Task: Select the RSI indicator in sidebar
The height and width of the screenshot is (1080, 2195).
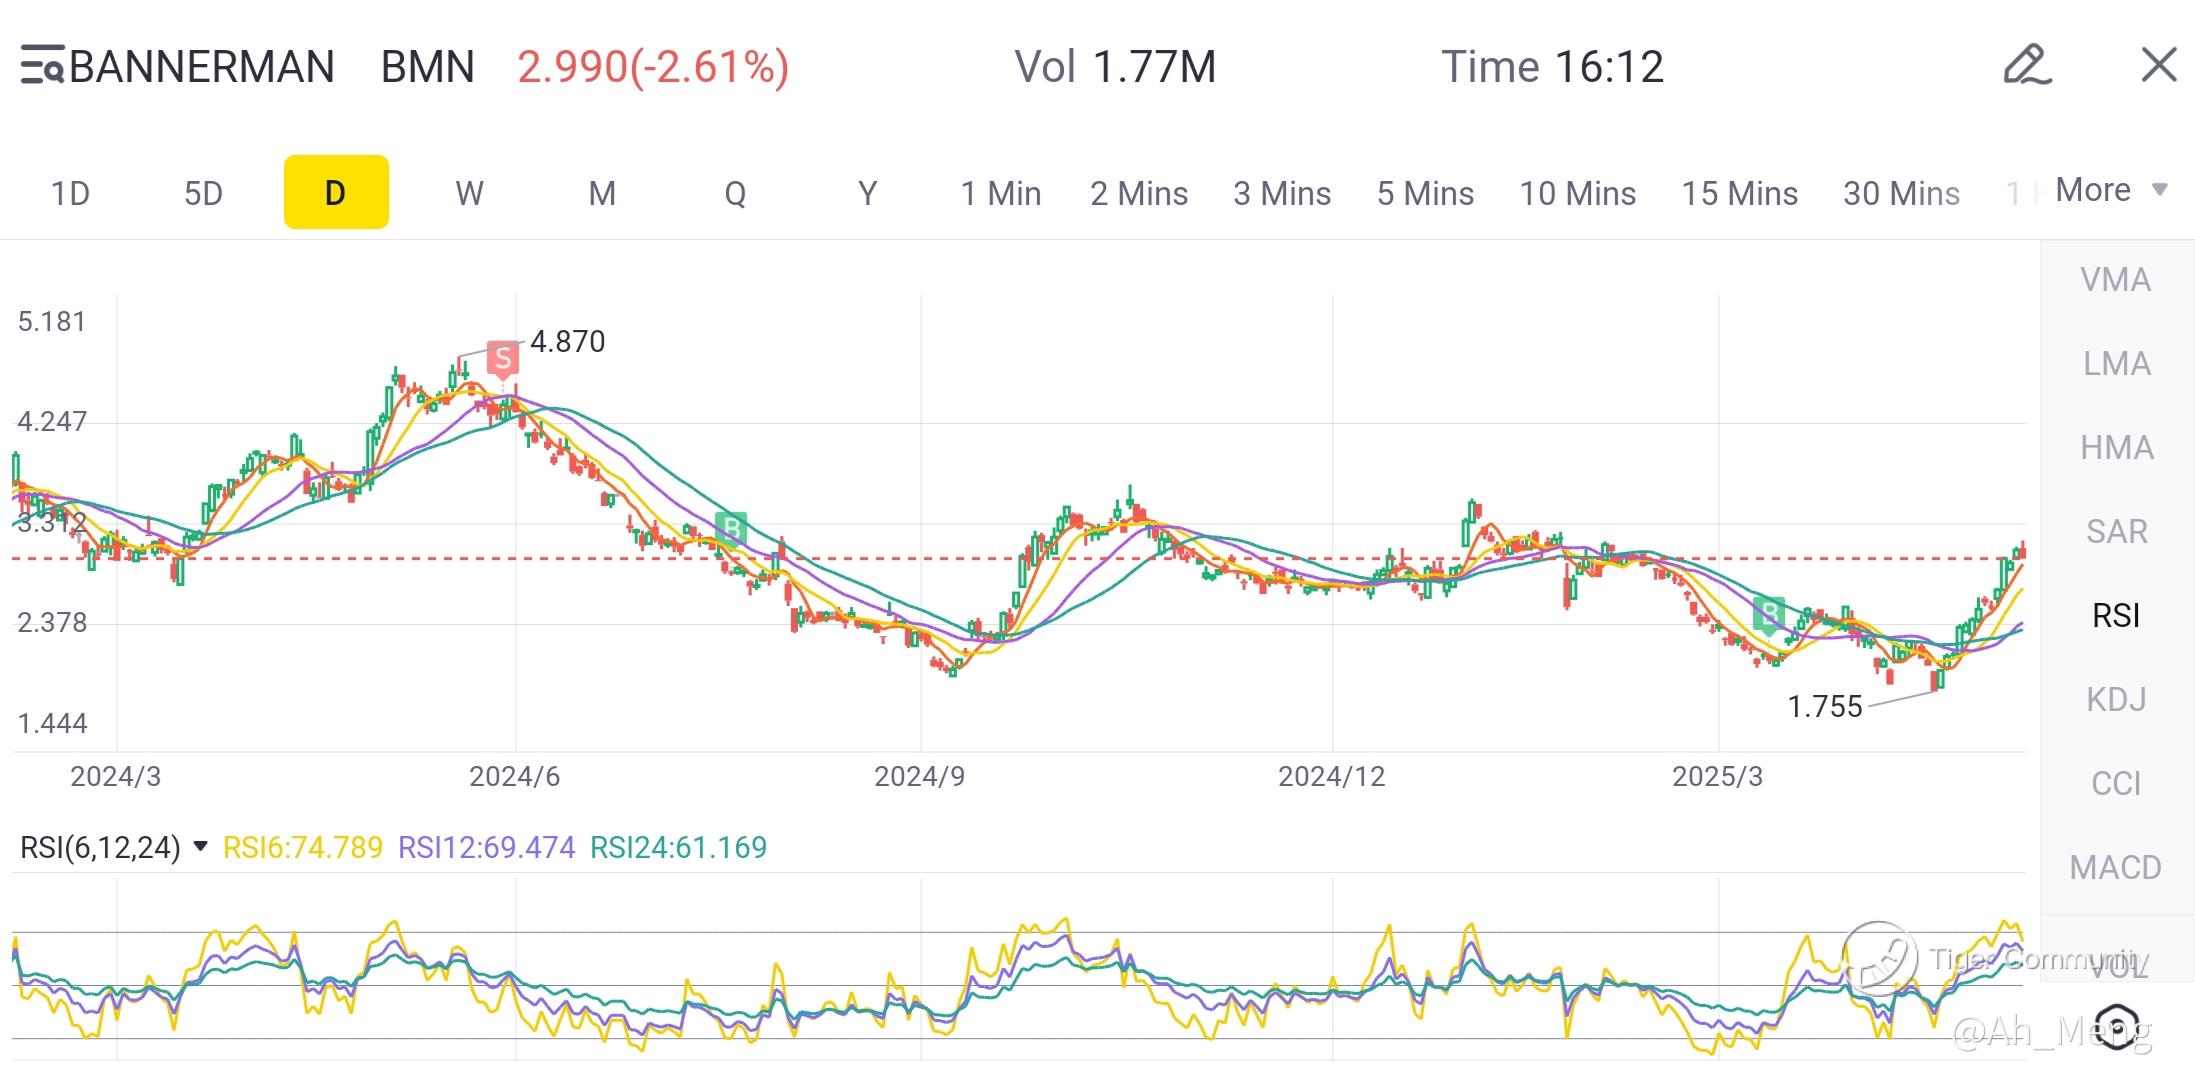Action: [2115, 615]
